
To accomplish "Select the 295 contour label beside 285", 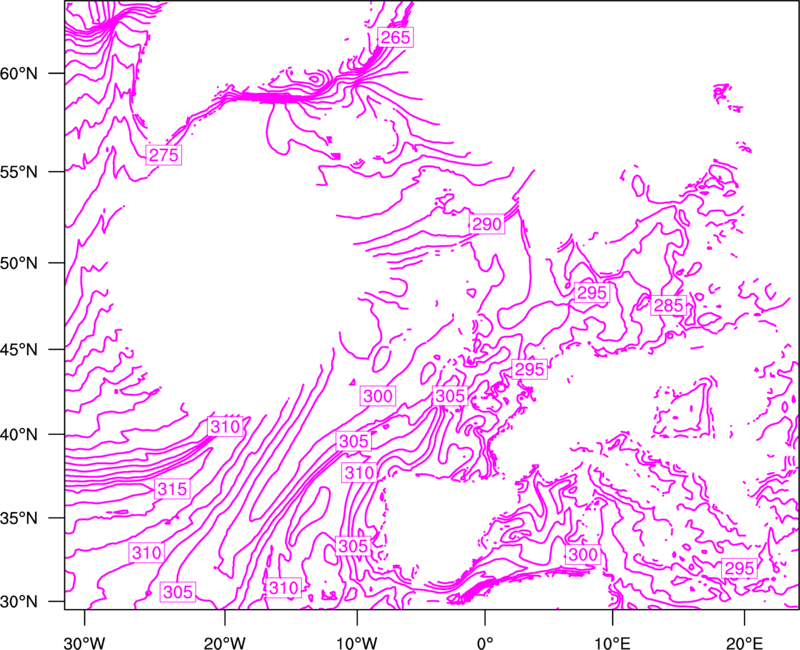I will [x=591, y=293].
